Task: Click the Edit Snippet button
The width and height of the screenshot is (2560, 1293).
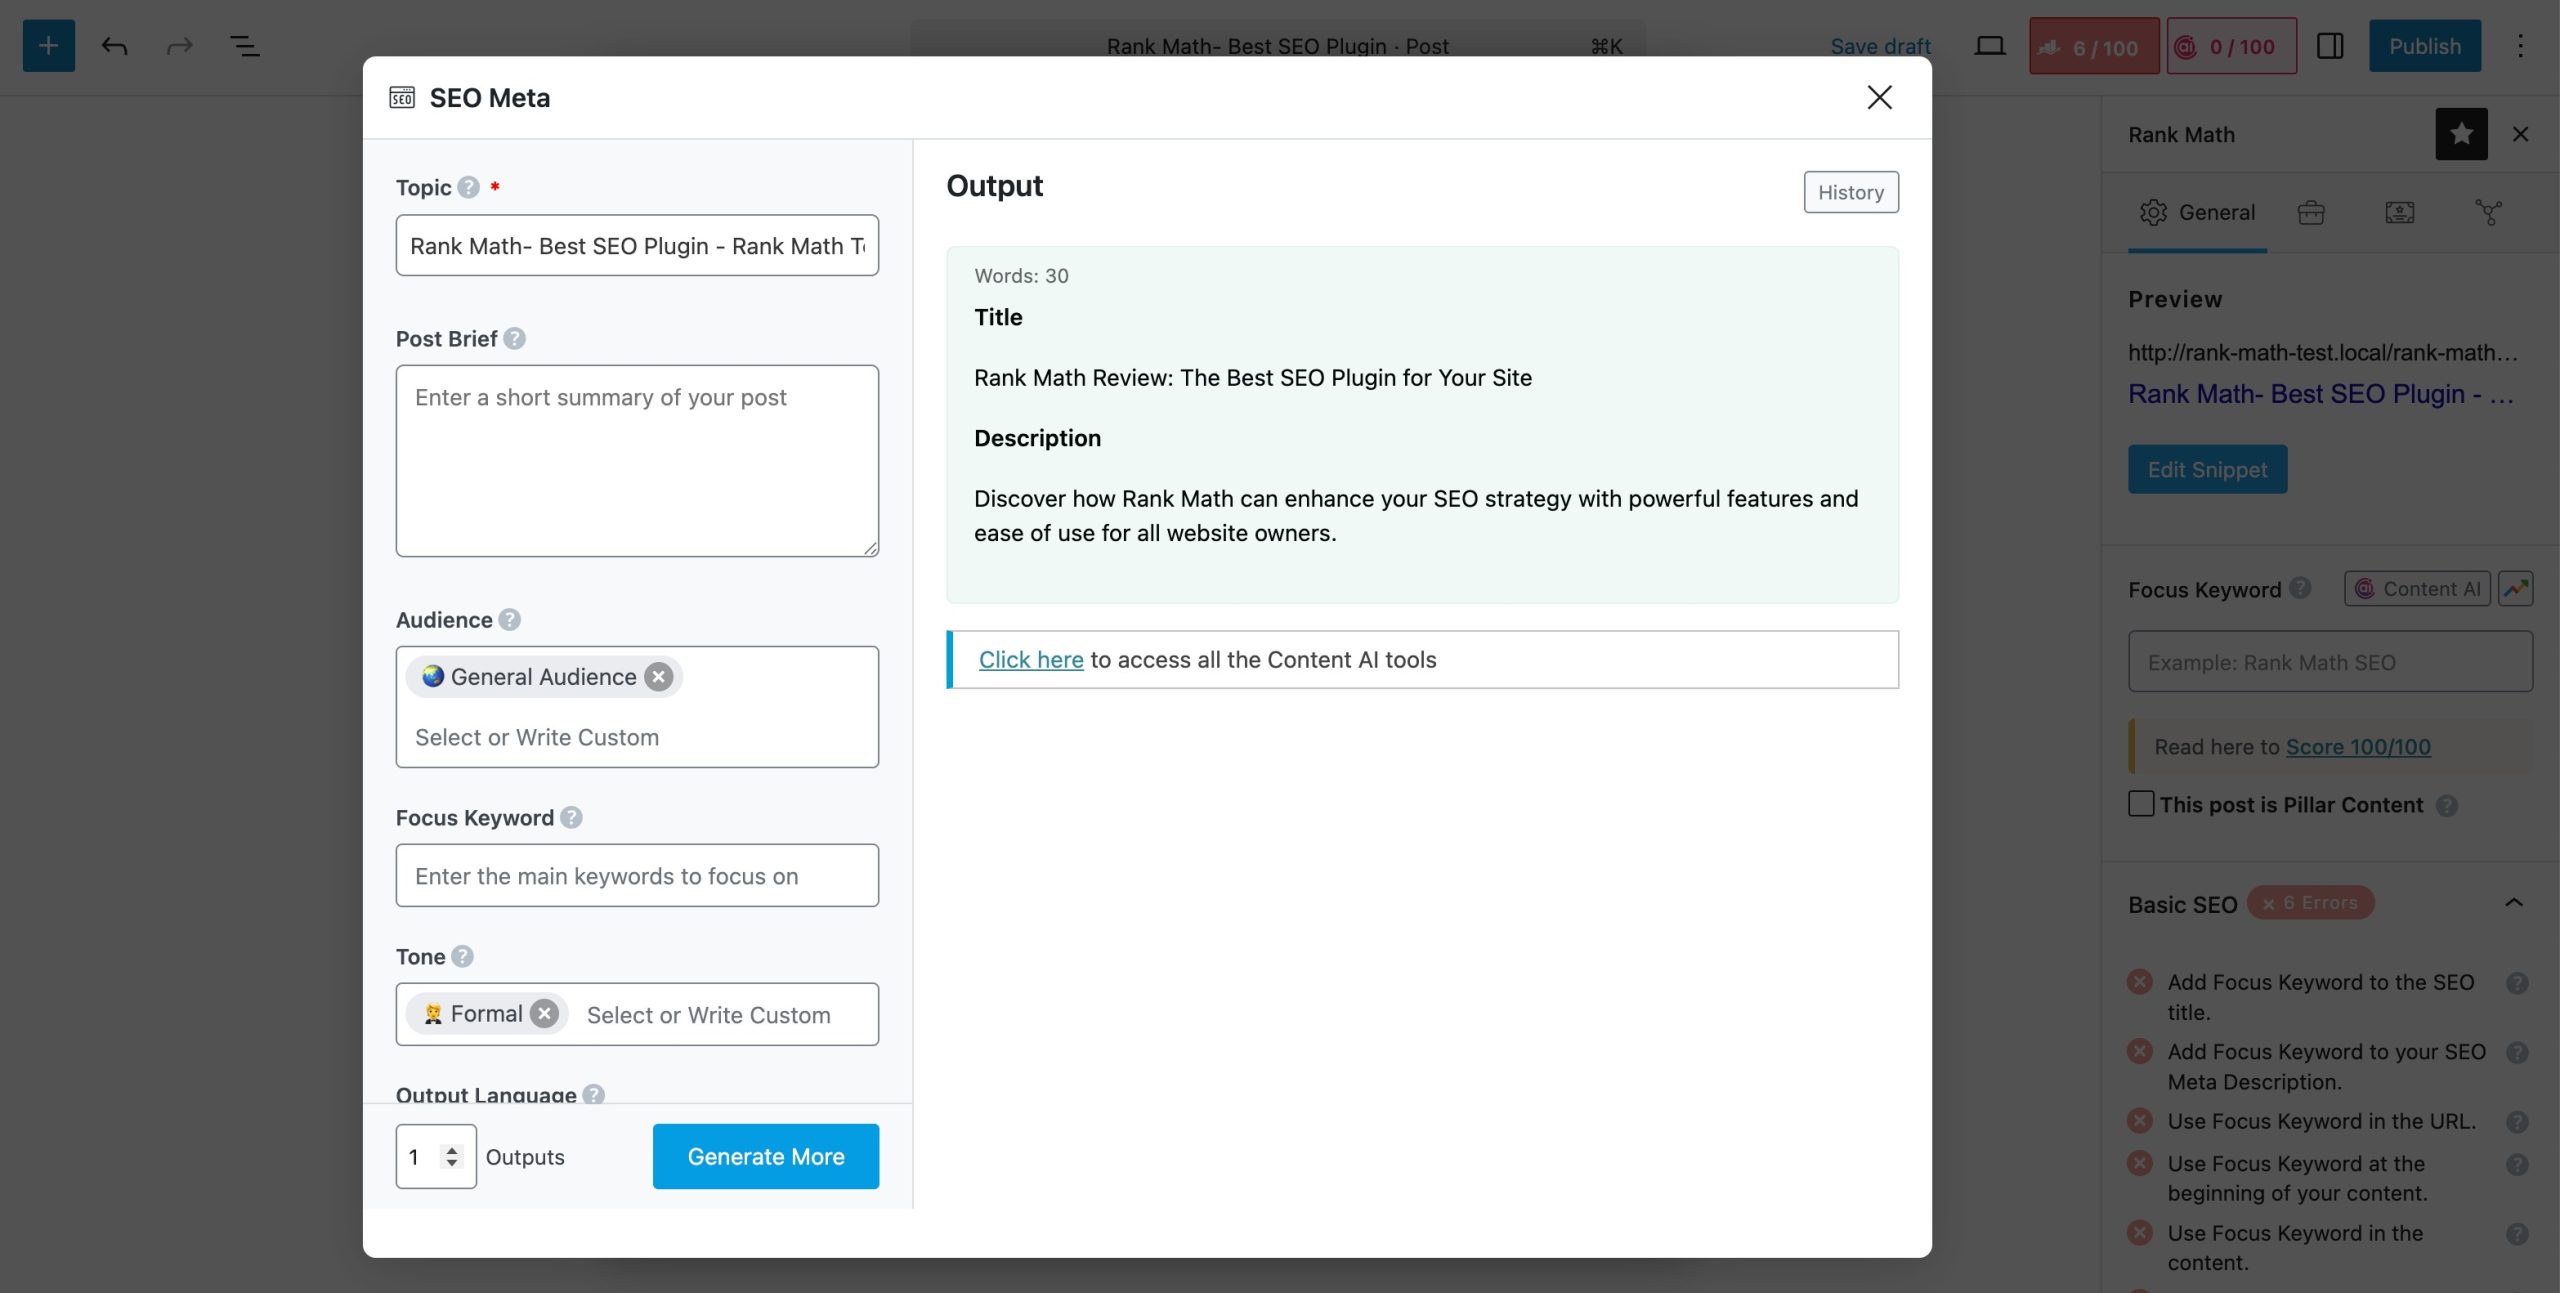Action: click(x=2207, y=470)
